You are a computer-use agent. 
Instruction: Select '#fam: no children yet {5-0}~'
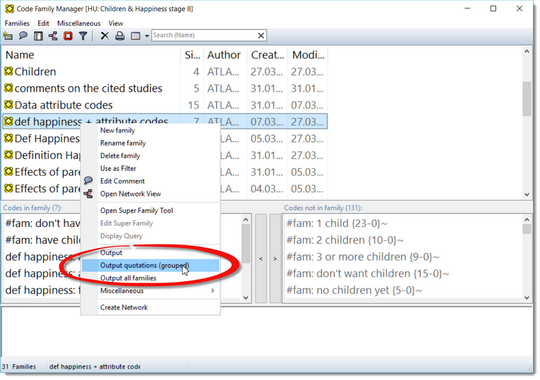[354, 290]
